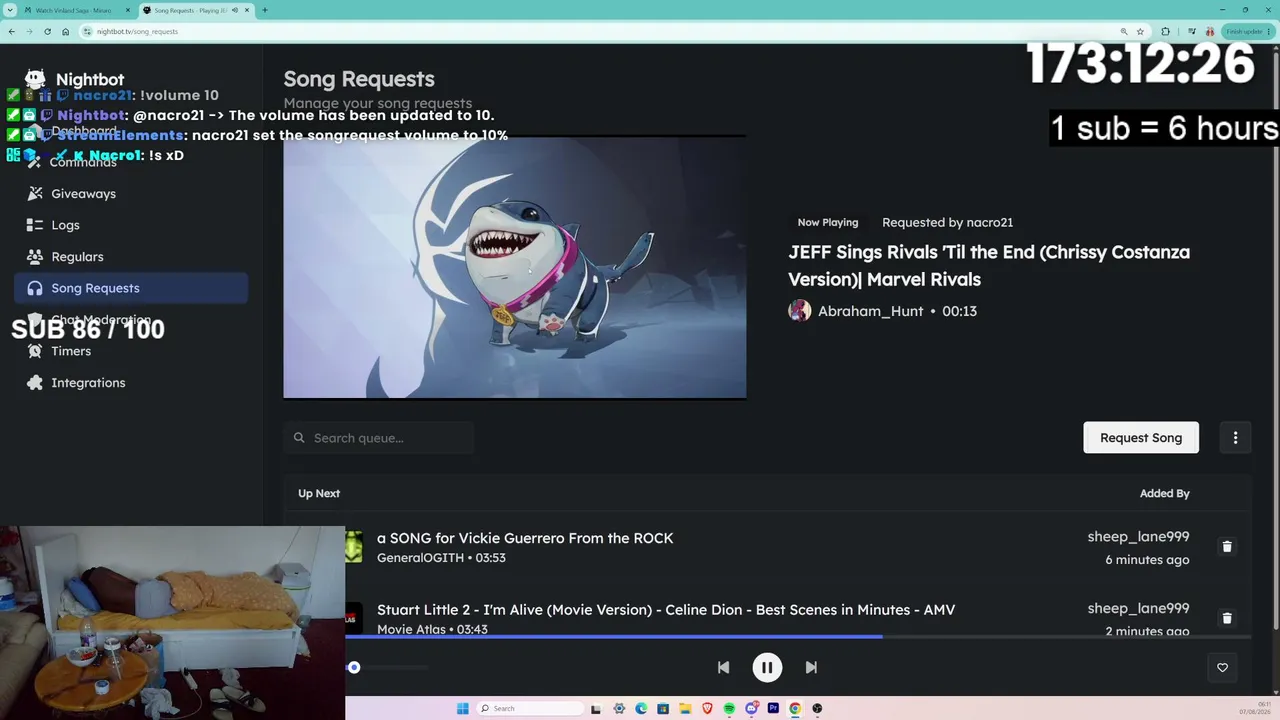Screen dimensions: 1280x720
Task: Click the Vickie Guerrero song thumbnail
Action: tap(354, 546)
